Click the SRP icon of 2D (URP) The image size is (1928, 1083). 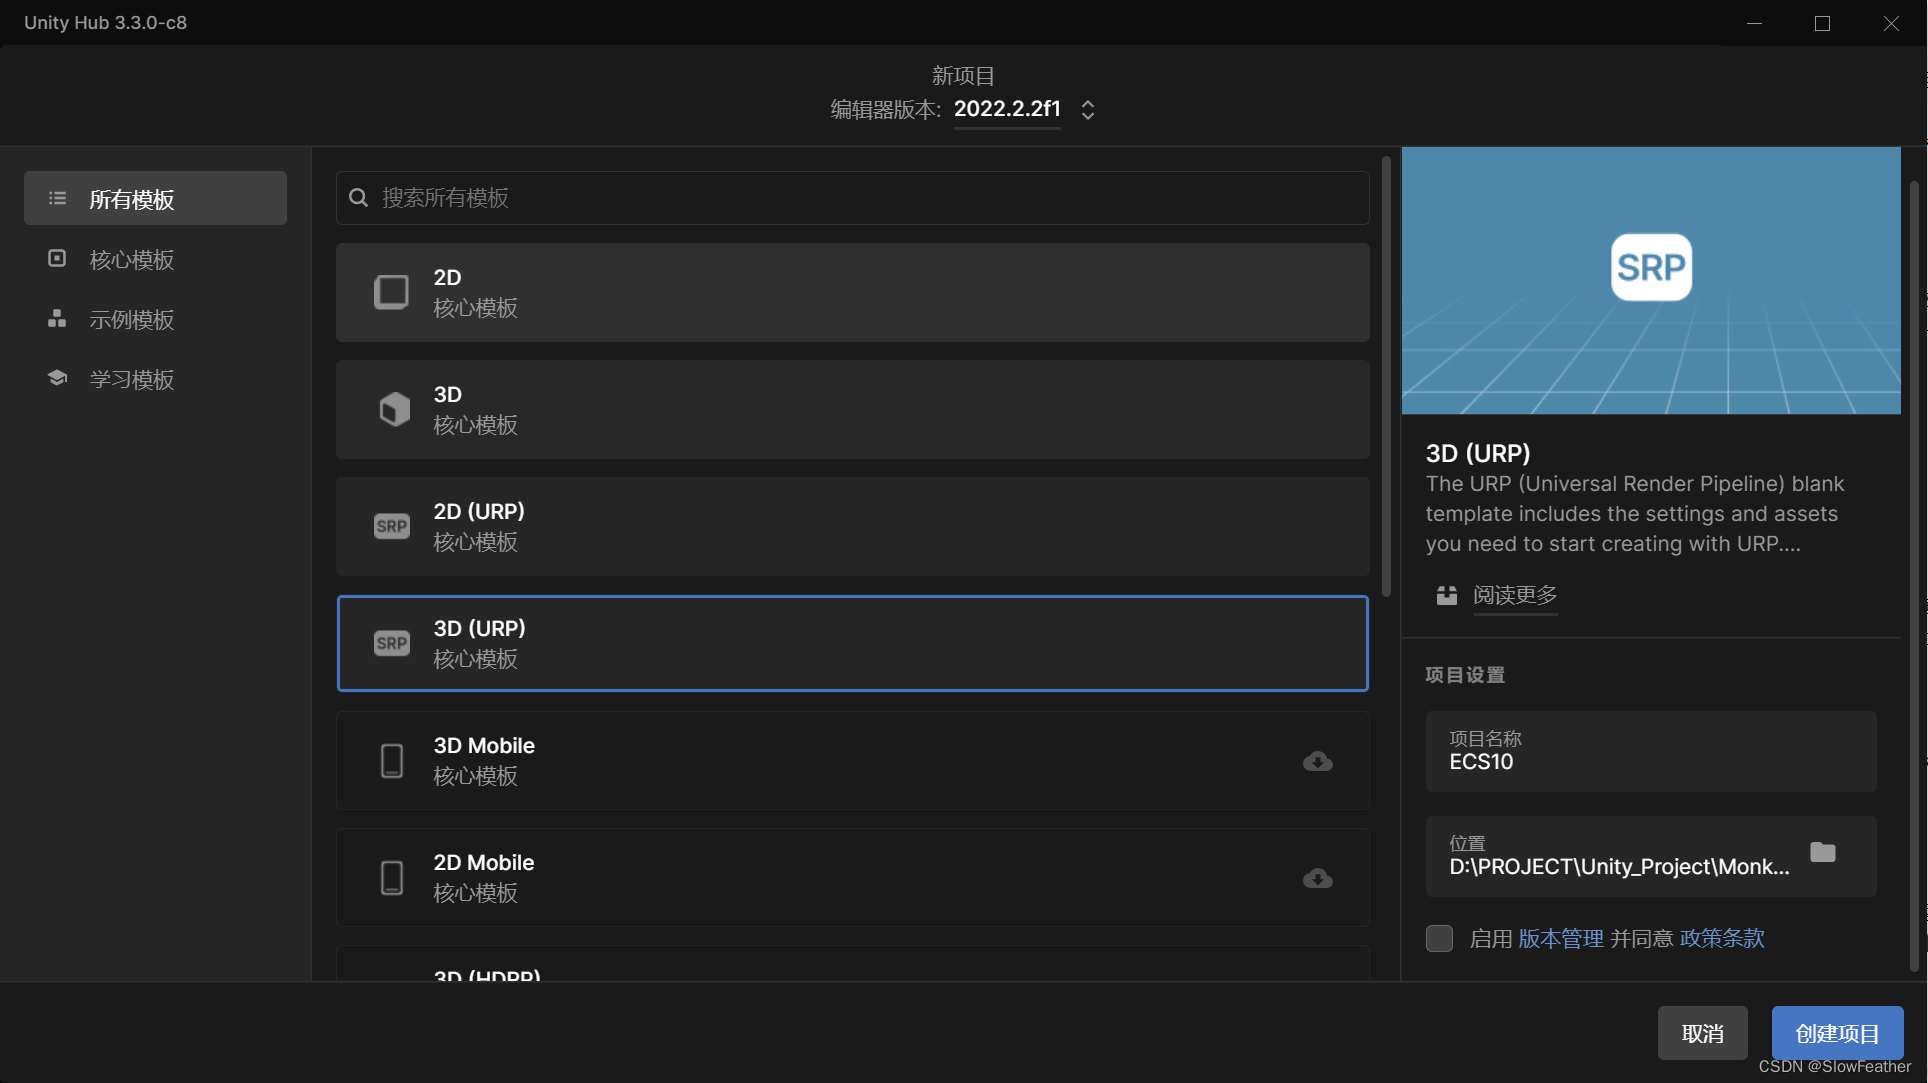click(x=391, y=526)
